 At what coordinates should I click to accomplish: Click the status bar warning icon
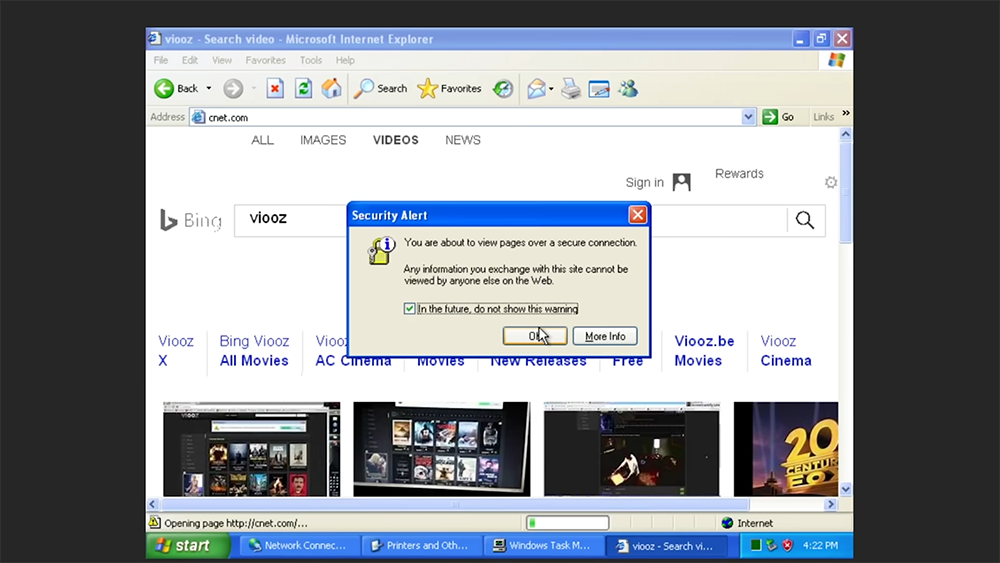pyautogui.click(x=154, y=522)
